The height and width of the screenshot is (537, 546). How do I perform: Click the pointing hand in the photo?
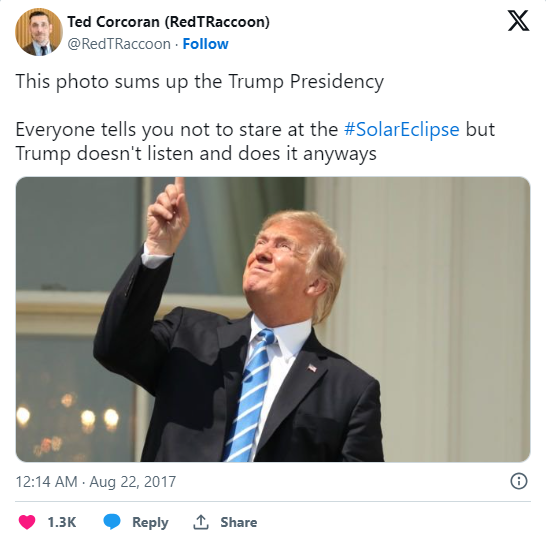(x=168, y=217)
